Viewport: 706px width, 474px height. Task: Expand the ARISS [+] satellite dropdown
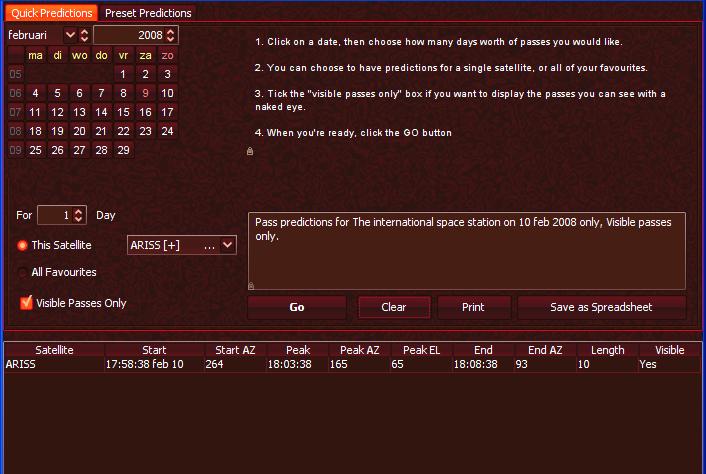[227, 245]
